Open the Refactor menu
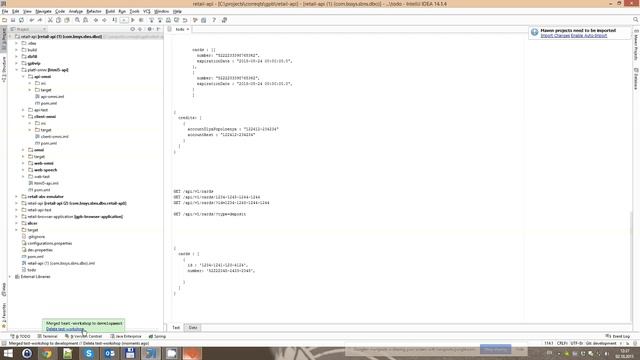The image size is (640, 360). click(94, 11)
